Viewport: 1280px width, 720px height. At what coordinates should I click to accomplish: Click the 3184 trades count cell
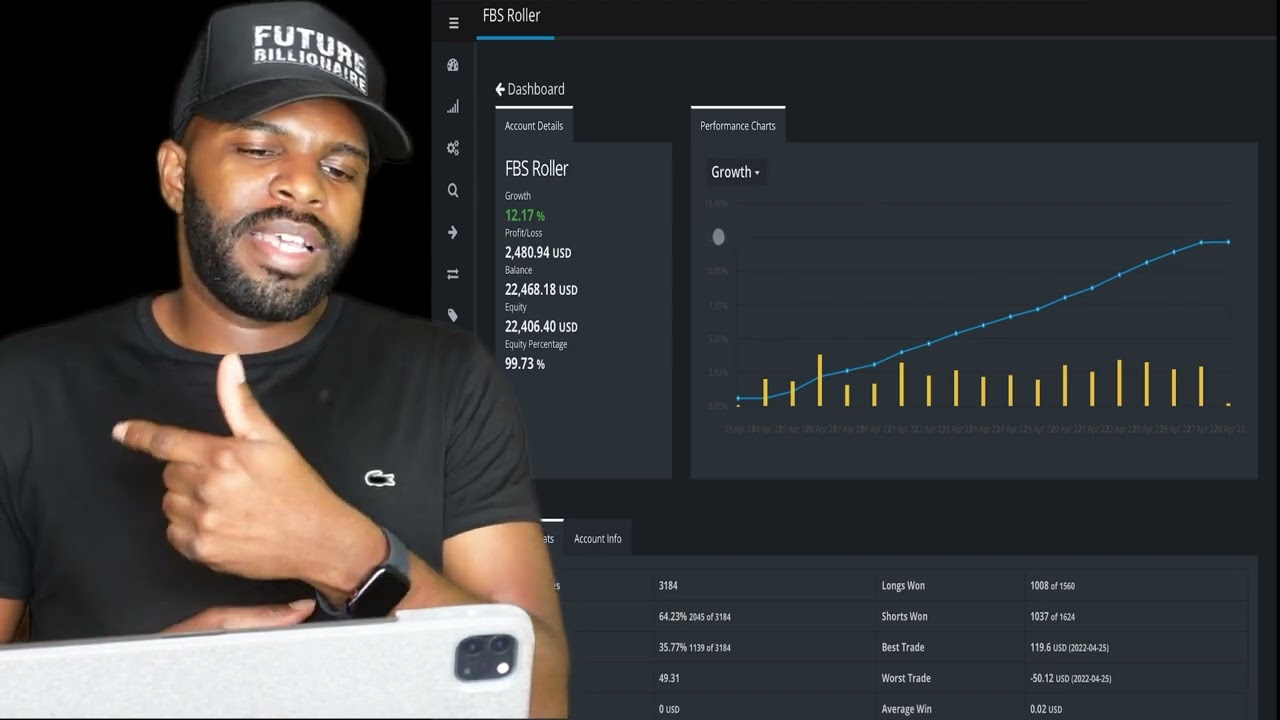pos(668,586)
